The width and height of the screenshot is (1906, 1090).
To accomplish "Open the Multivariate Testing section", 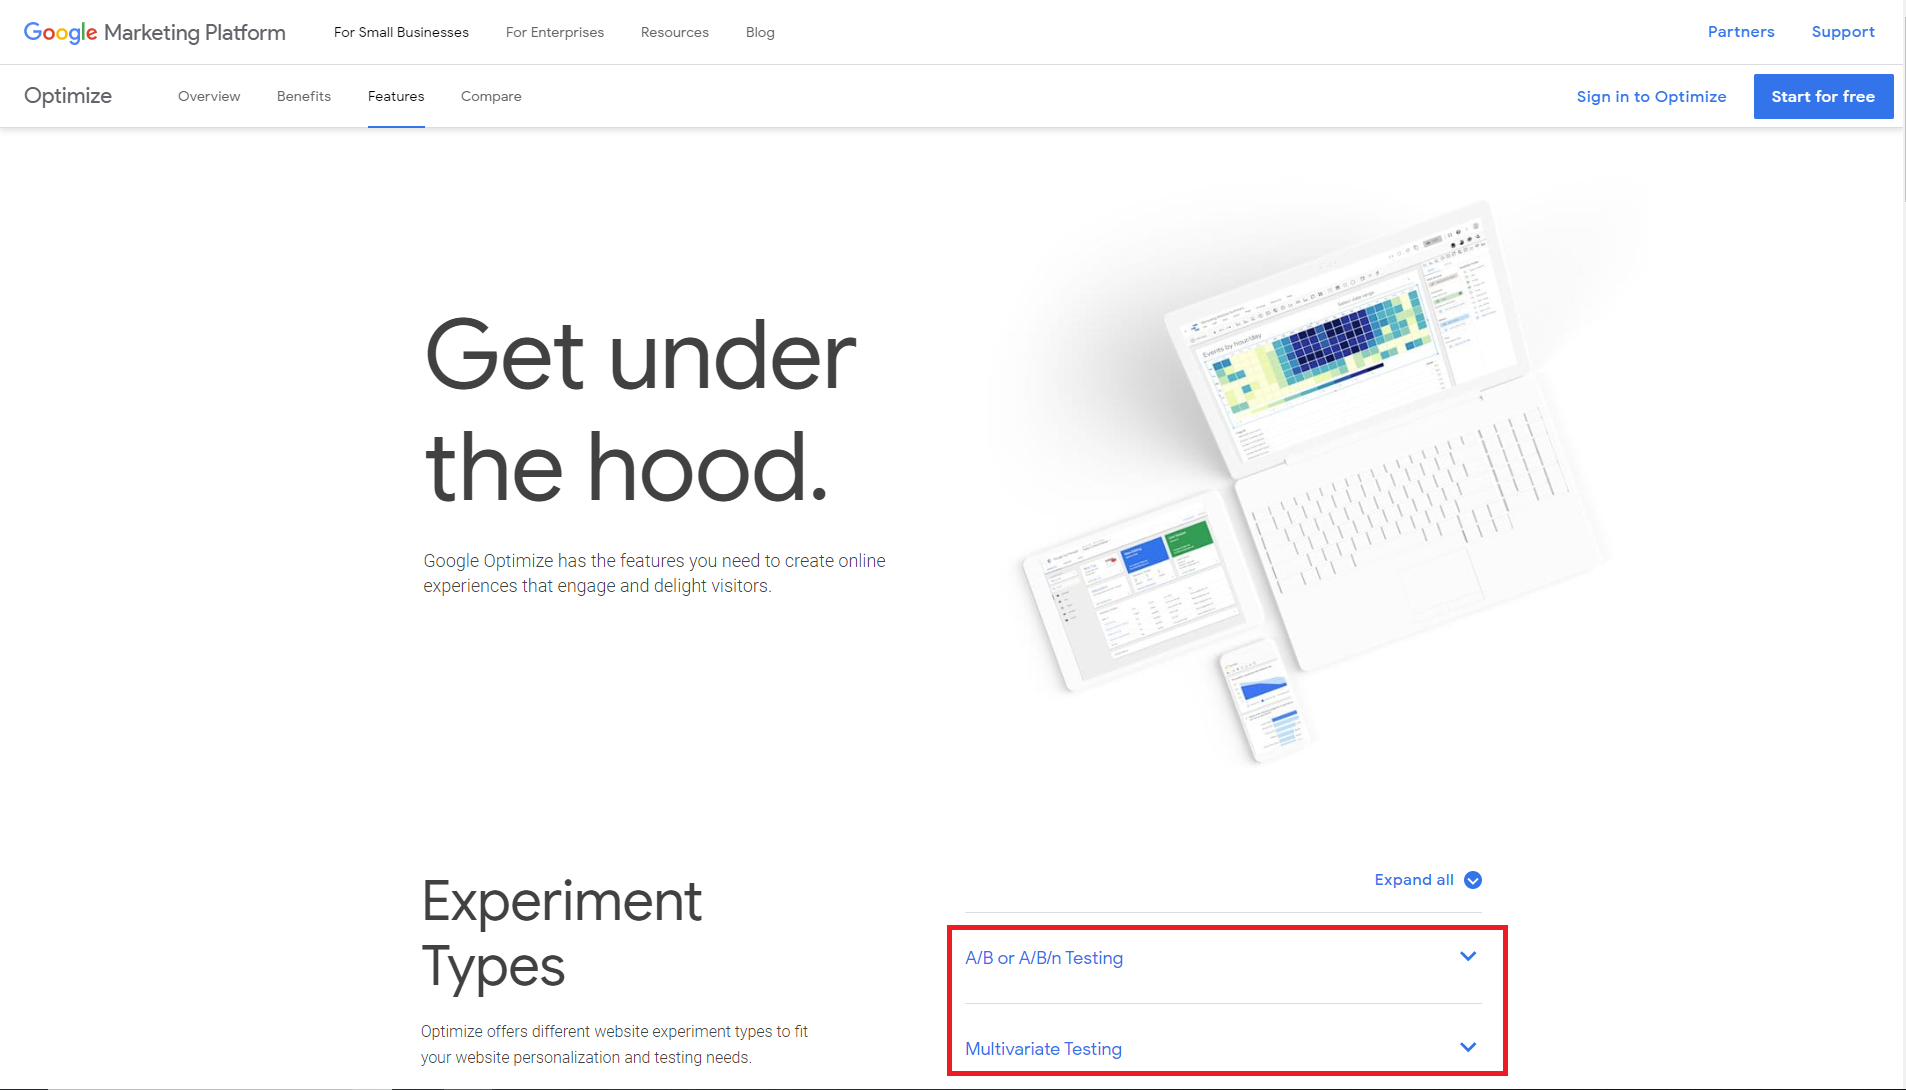I will (1223, 1048).
